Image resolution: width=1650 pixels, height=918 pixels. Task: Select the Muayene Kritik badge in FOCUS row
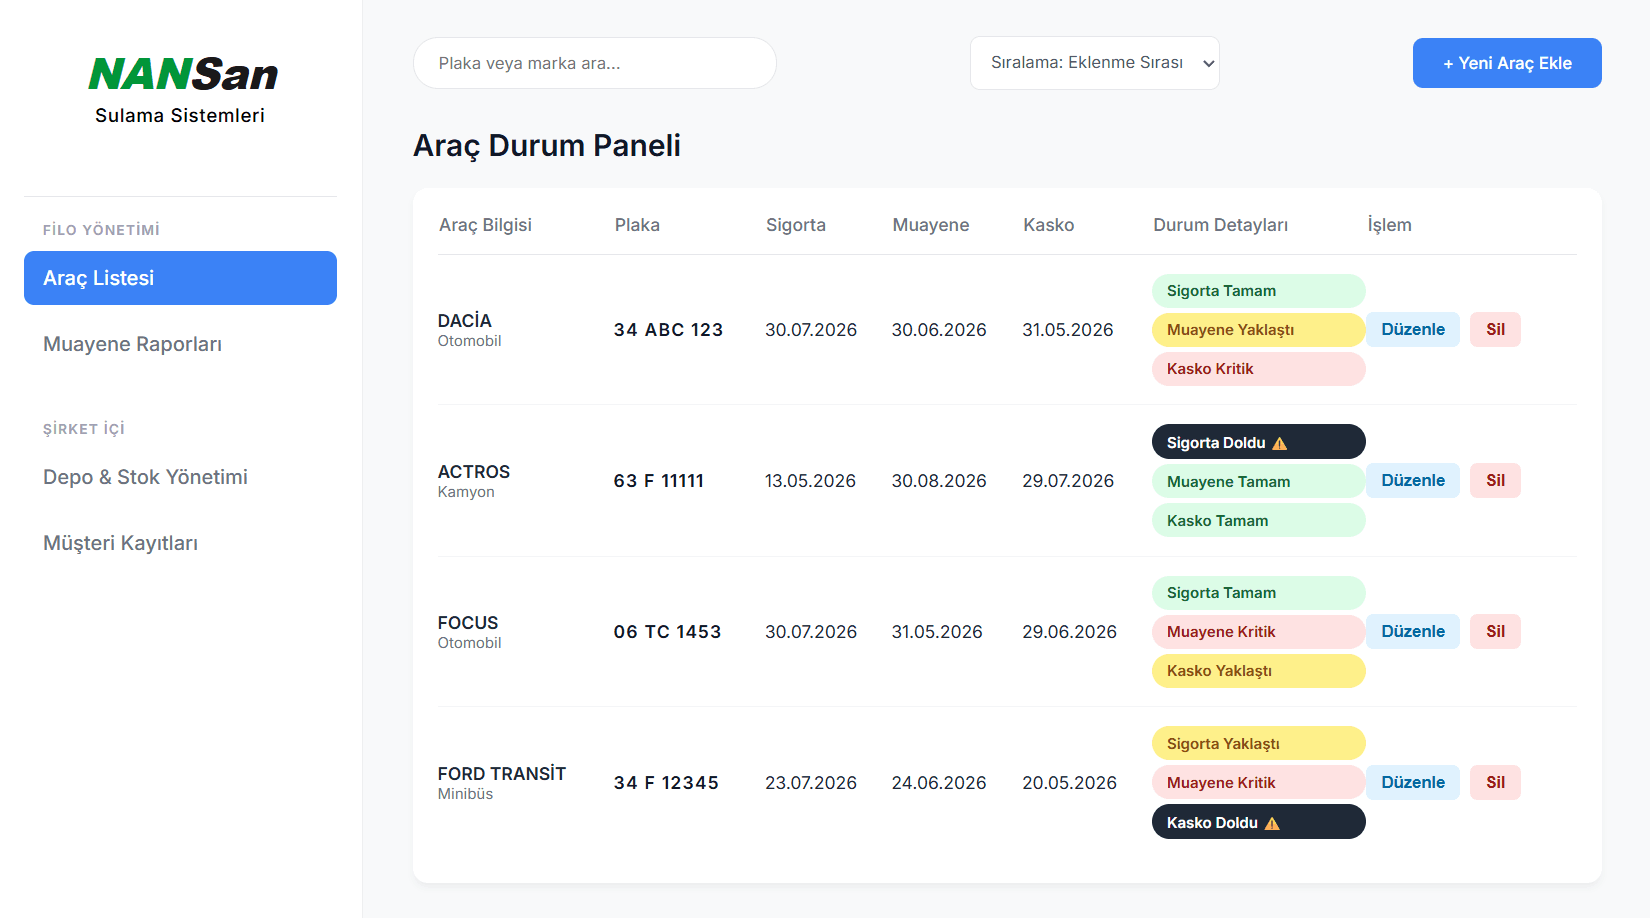1259,632
